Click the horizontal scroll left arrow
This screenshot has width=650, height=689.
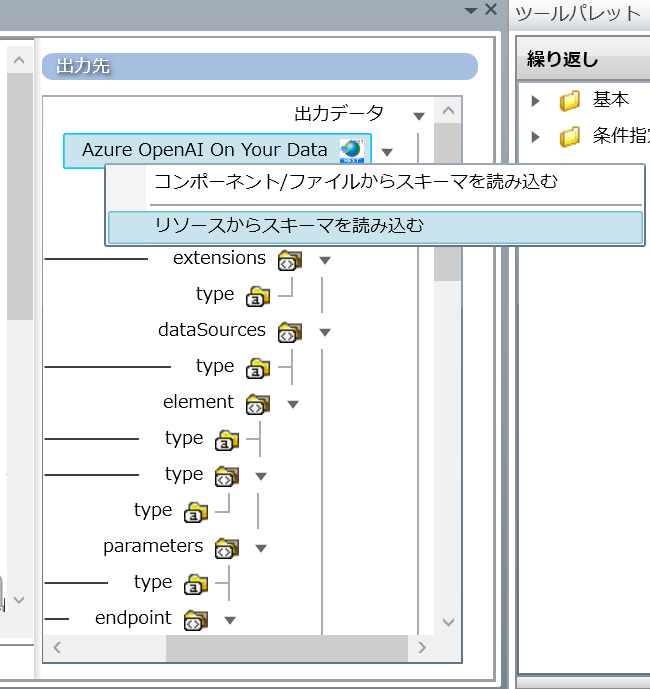pos(57,647)
